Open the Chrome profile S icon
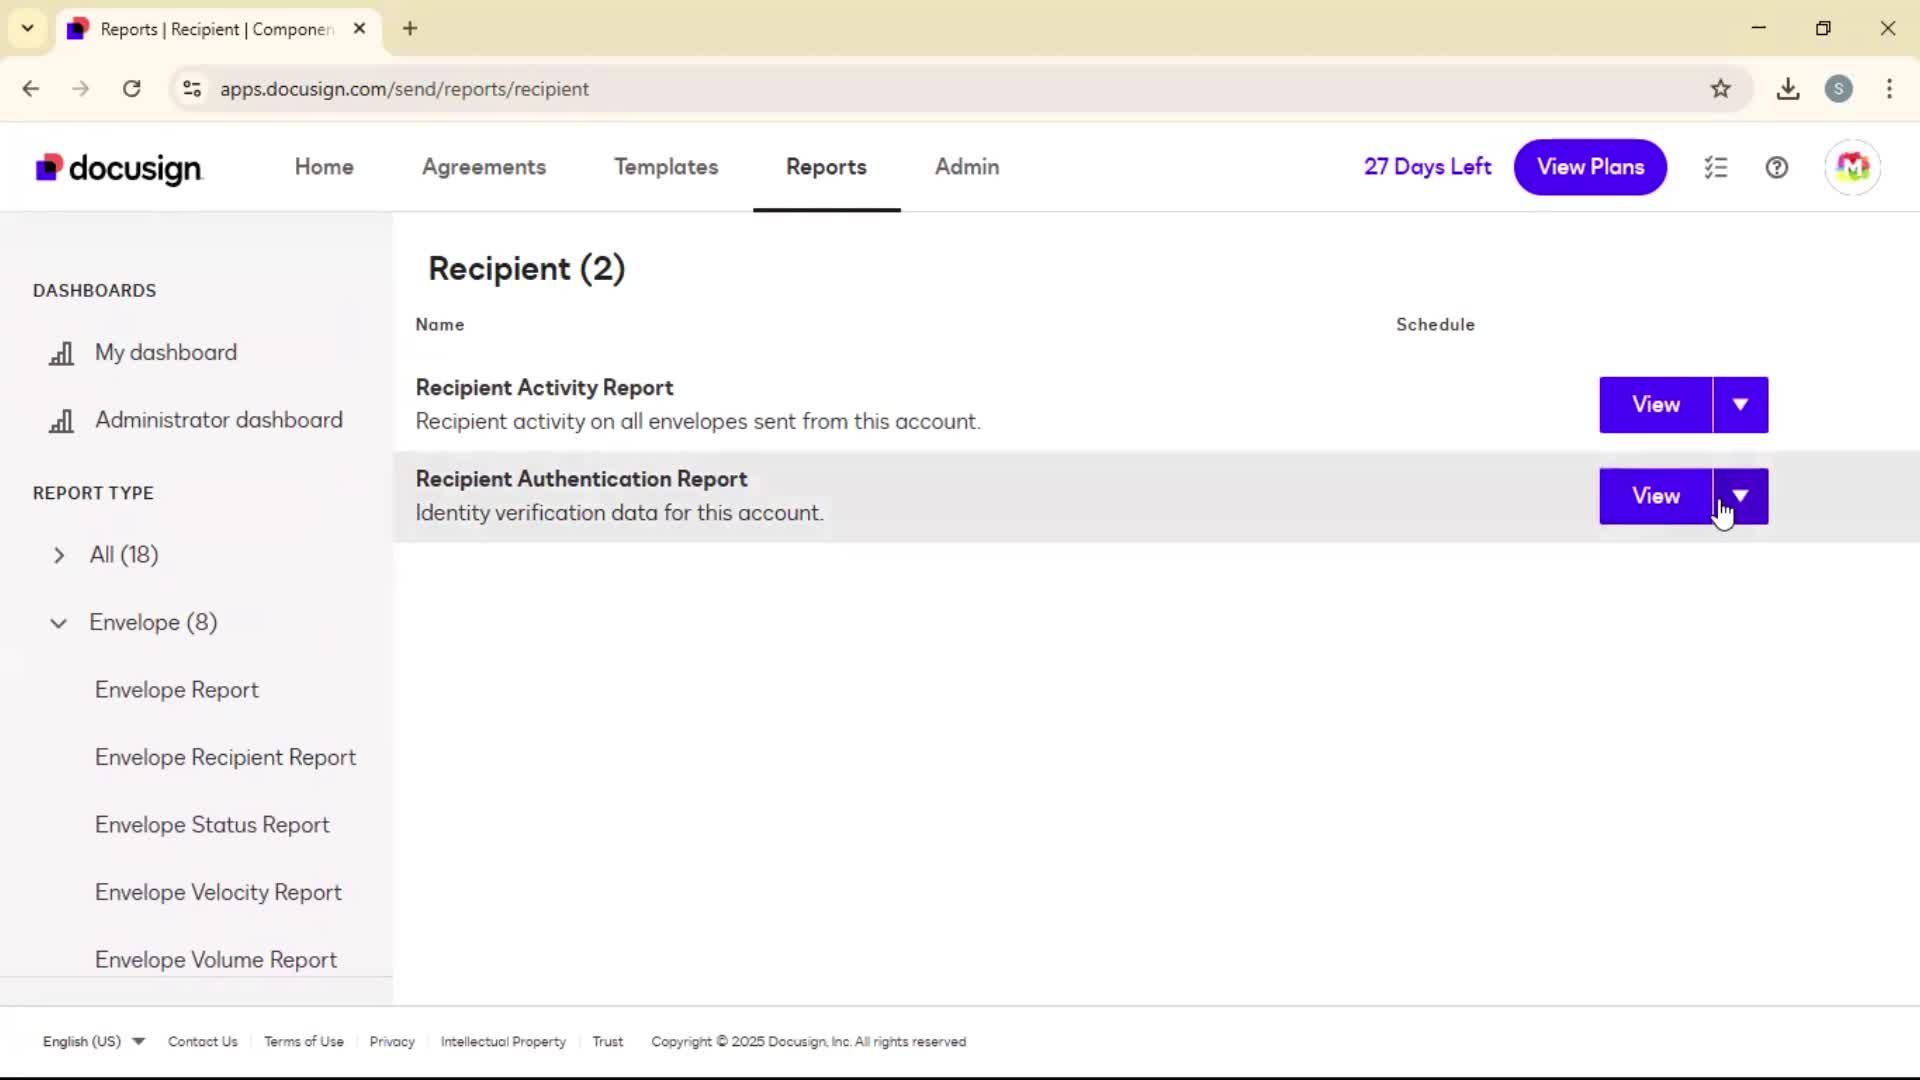Image resolution: width=1920 pixels, height=1080 pixels. coord(1838,89)
